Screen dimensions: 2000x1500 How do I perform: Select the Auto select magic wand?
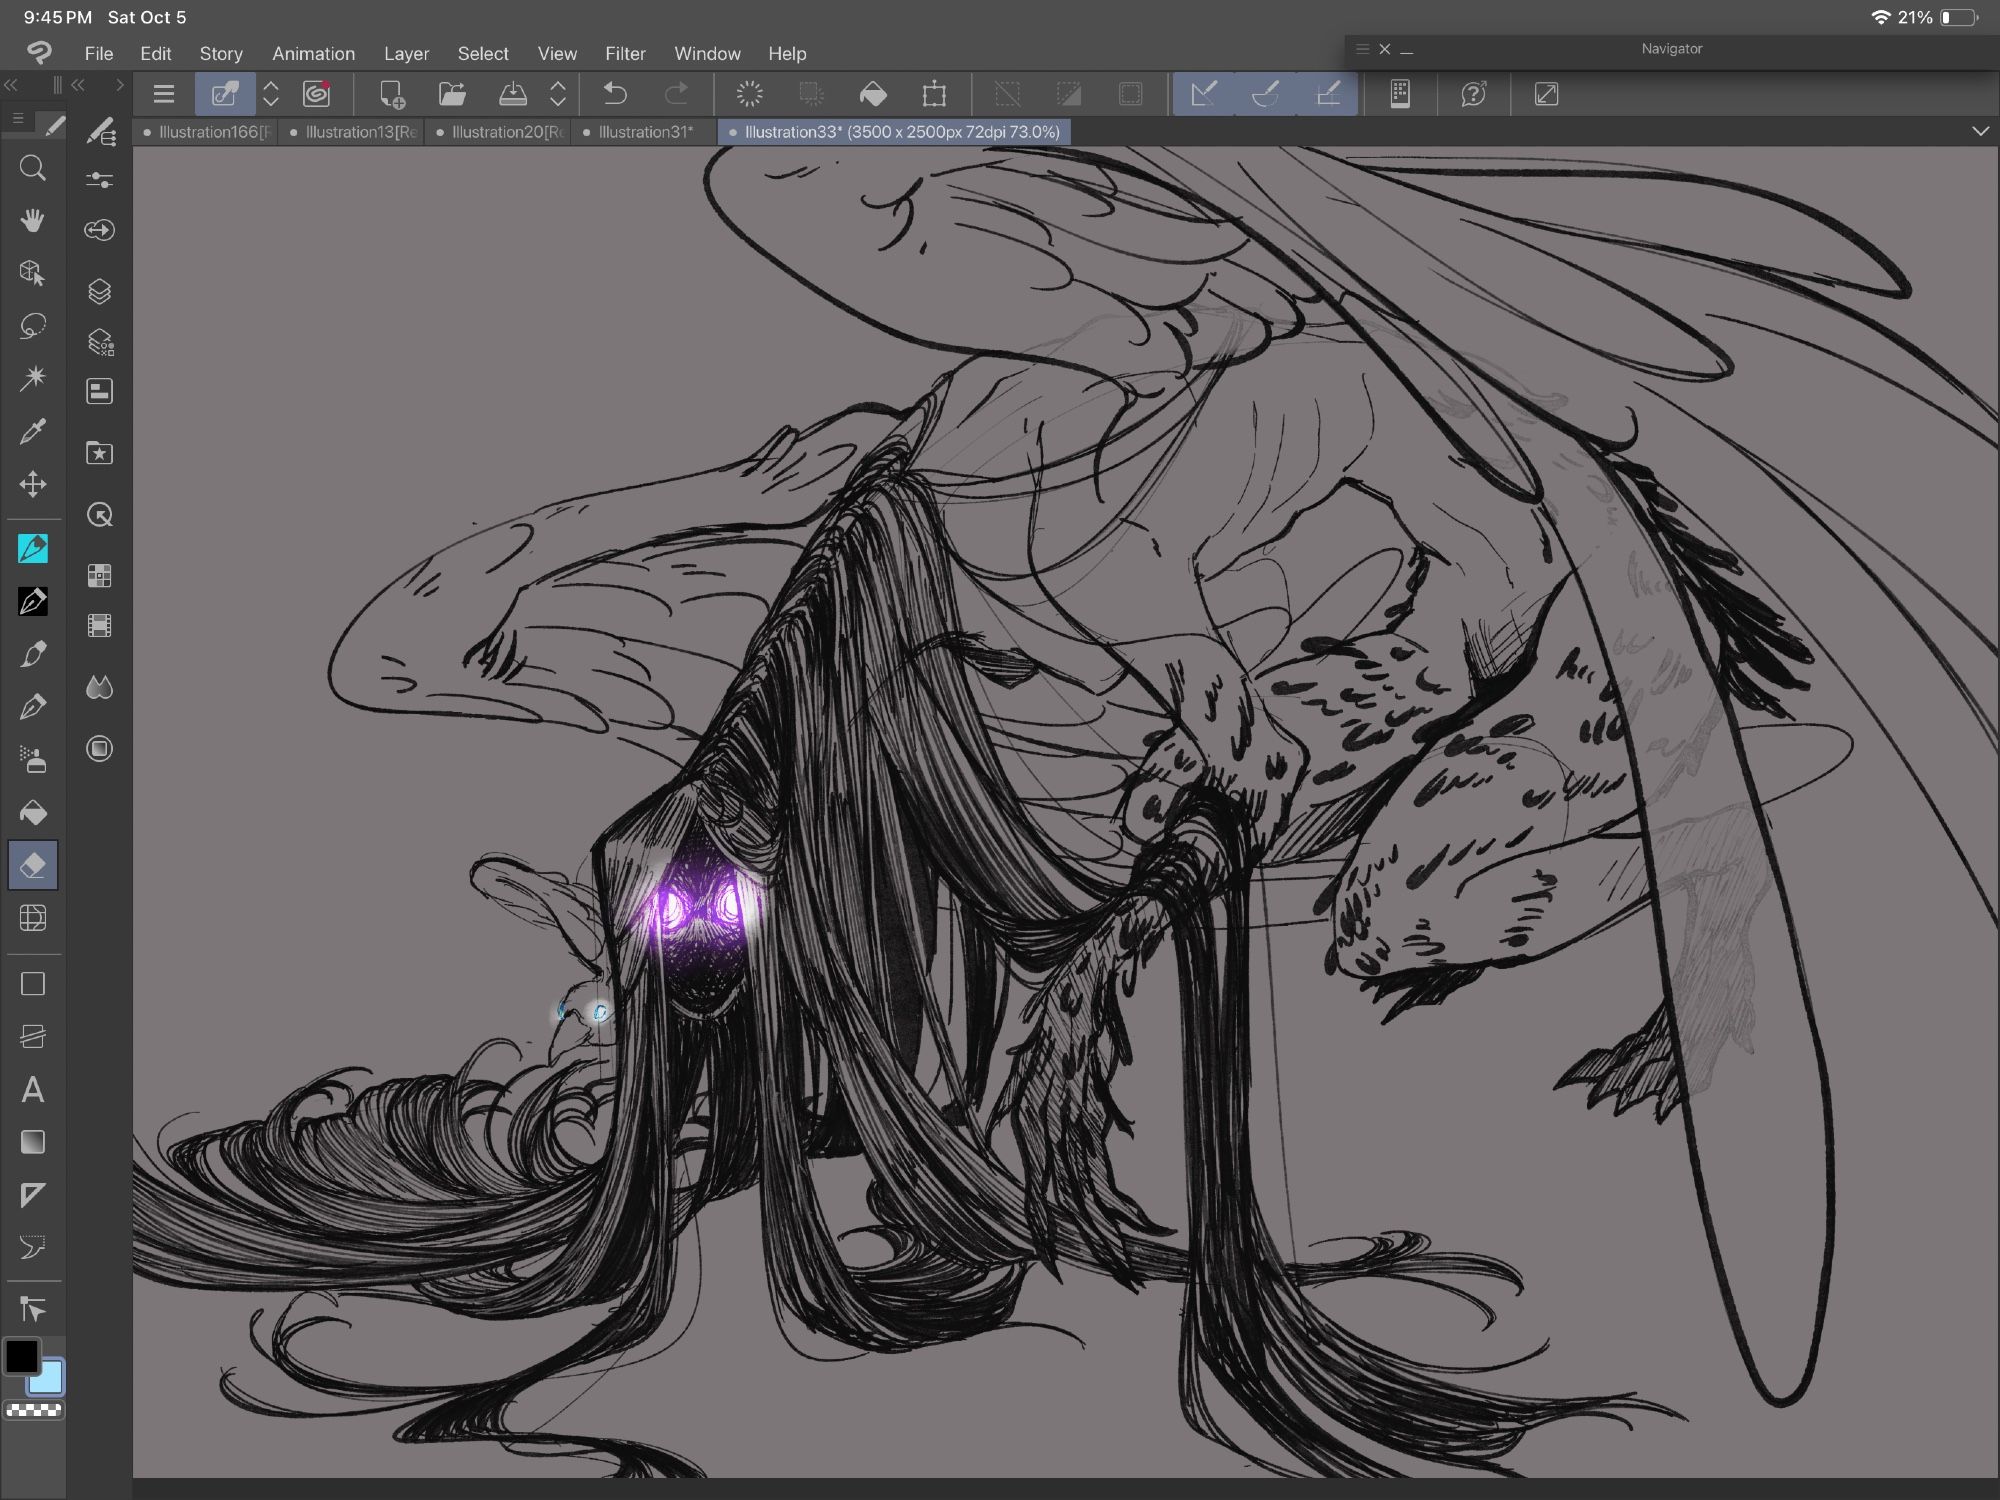pos(33,378)
